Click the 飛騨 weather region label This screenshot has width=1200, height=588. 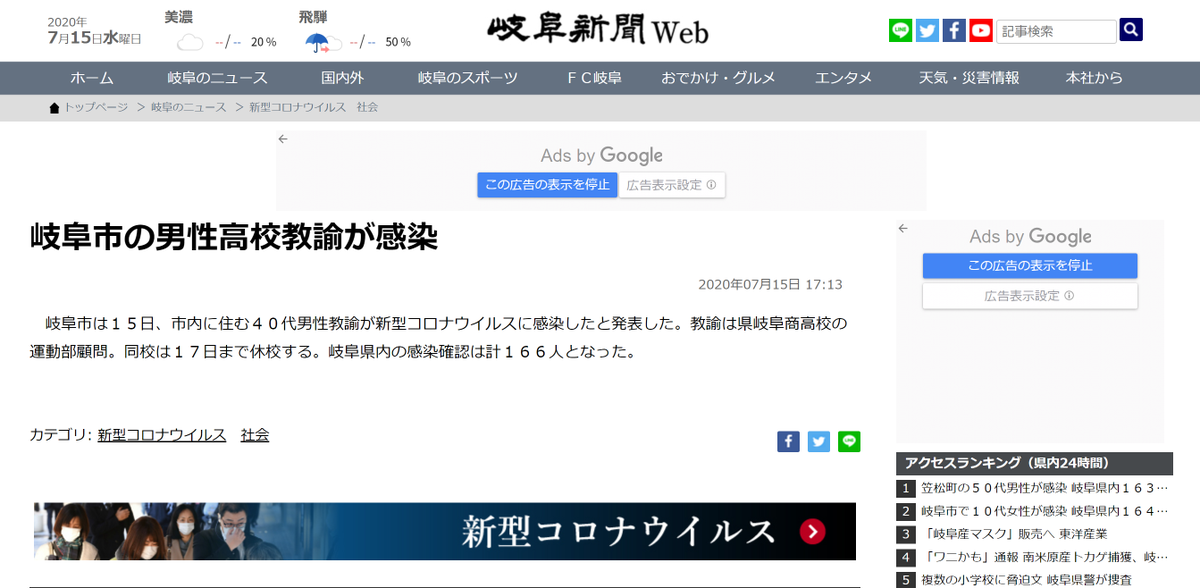click(x=312, y=17)
